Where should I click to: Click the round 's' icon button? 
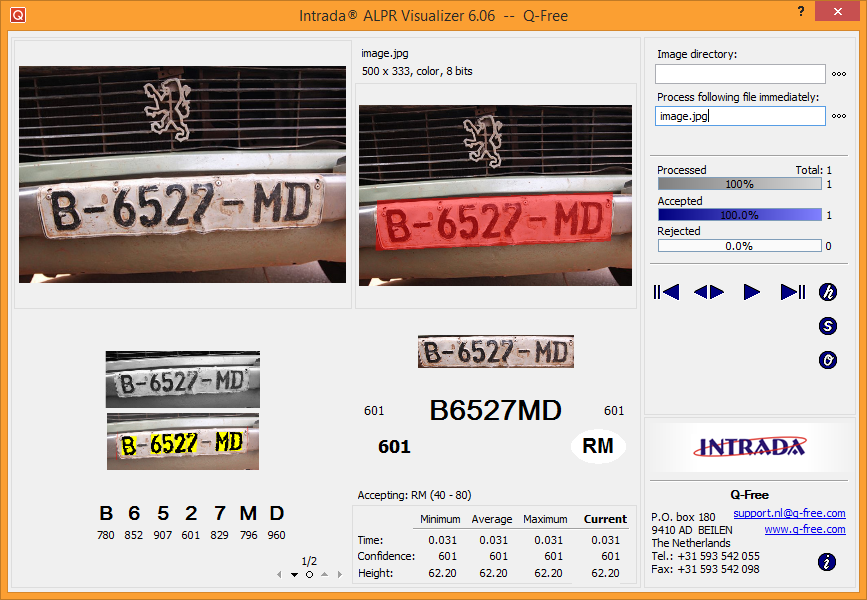828,326
